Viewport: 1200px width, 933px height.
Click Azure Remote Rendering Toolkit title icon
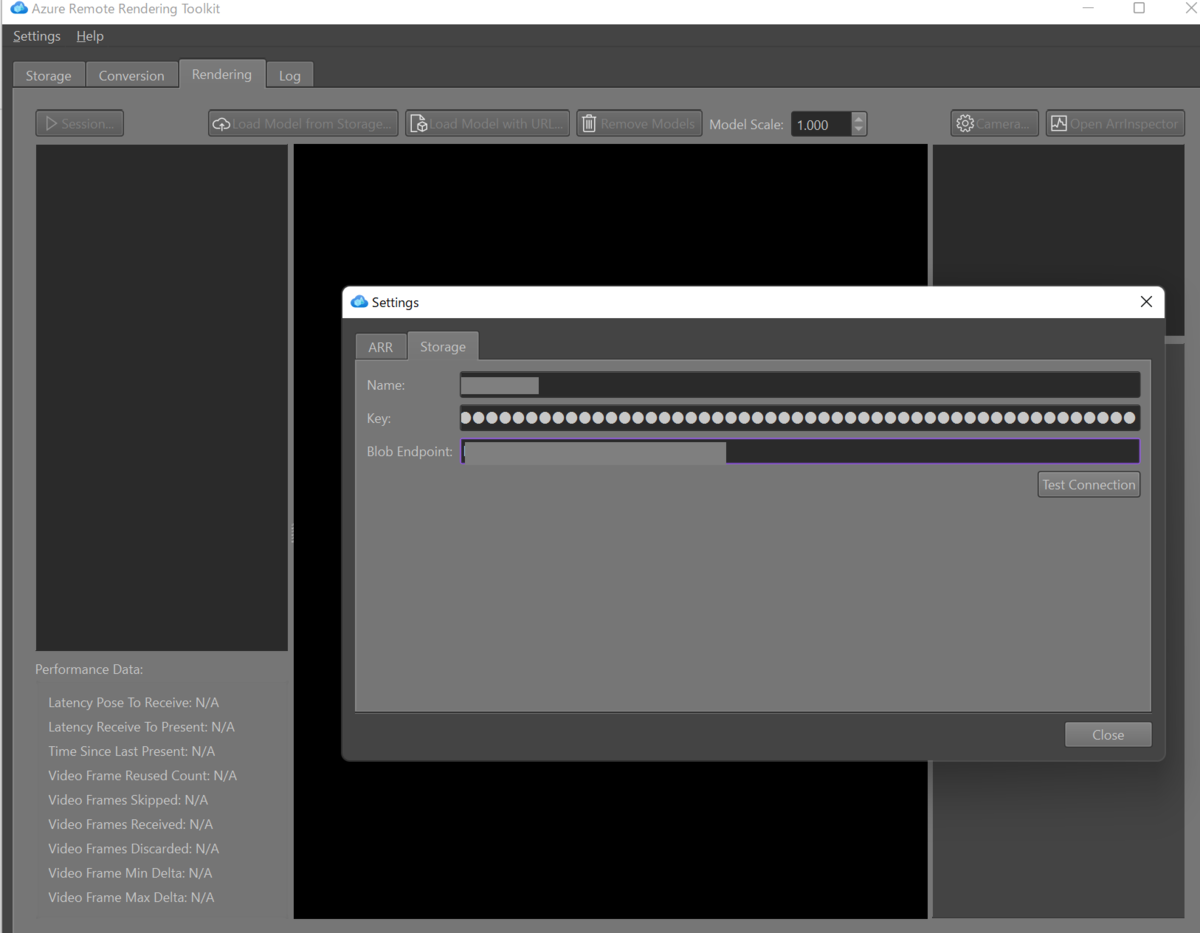point(18,8)
